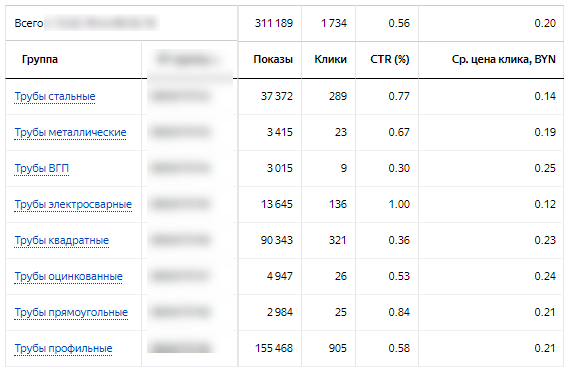Click the Клики column header
The width and height of the screenshot is (571, 372).
click(331, 59)
